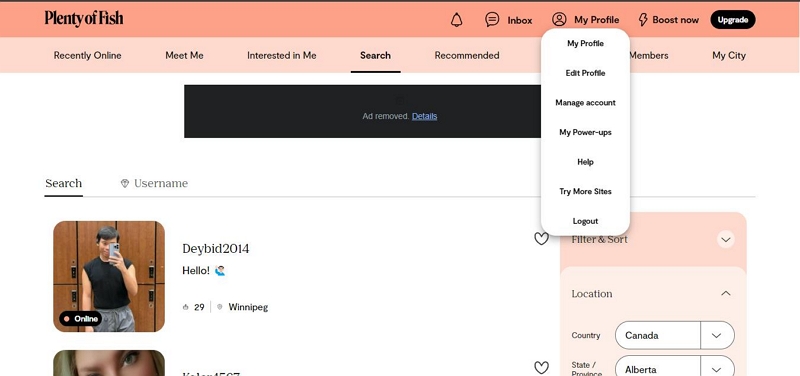Click the Winnipeg location text

[x=248, y=307]
